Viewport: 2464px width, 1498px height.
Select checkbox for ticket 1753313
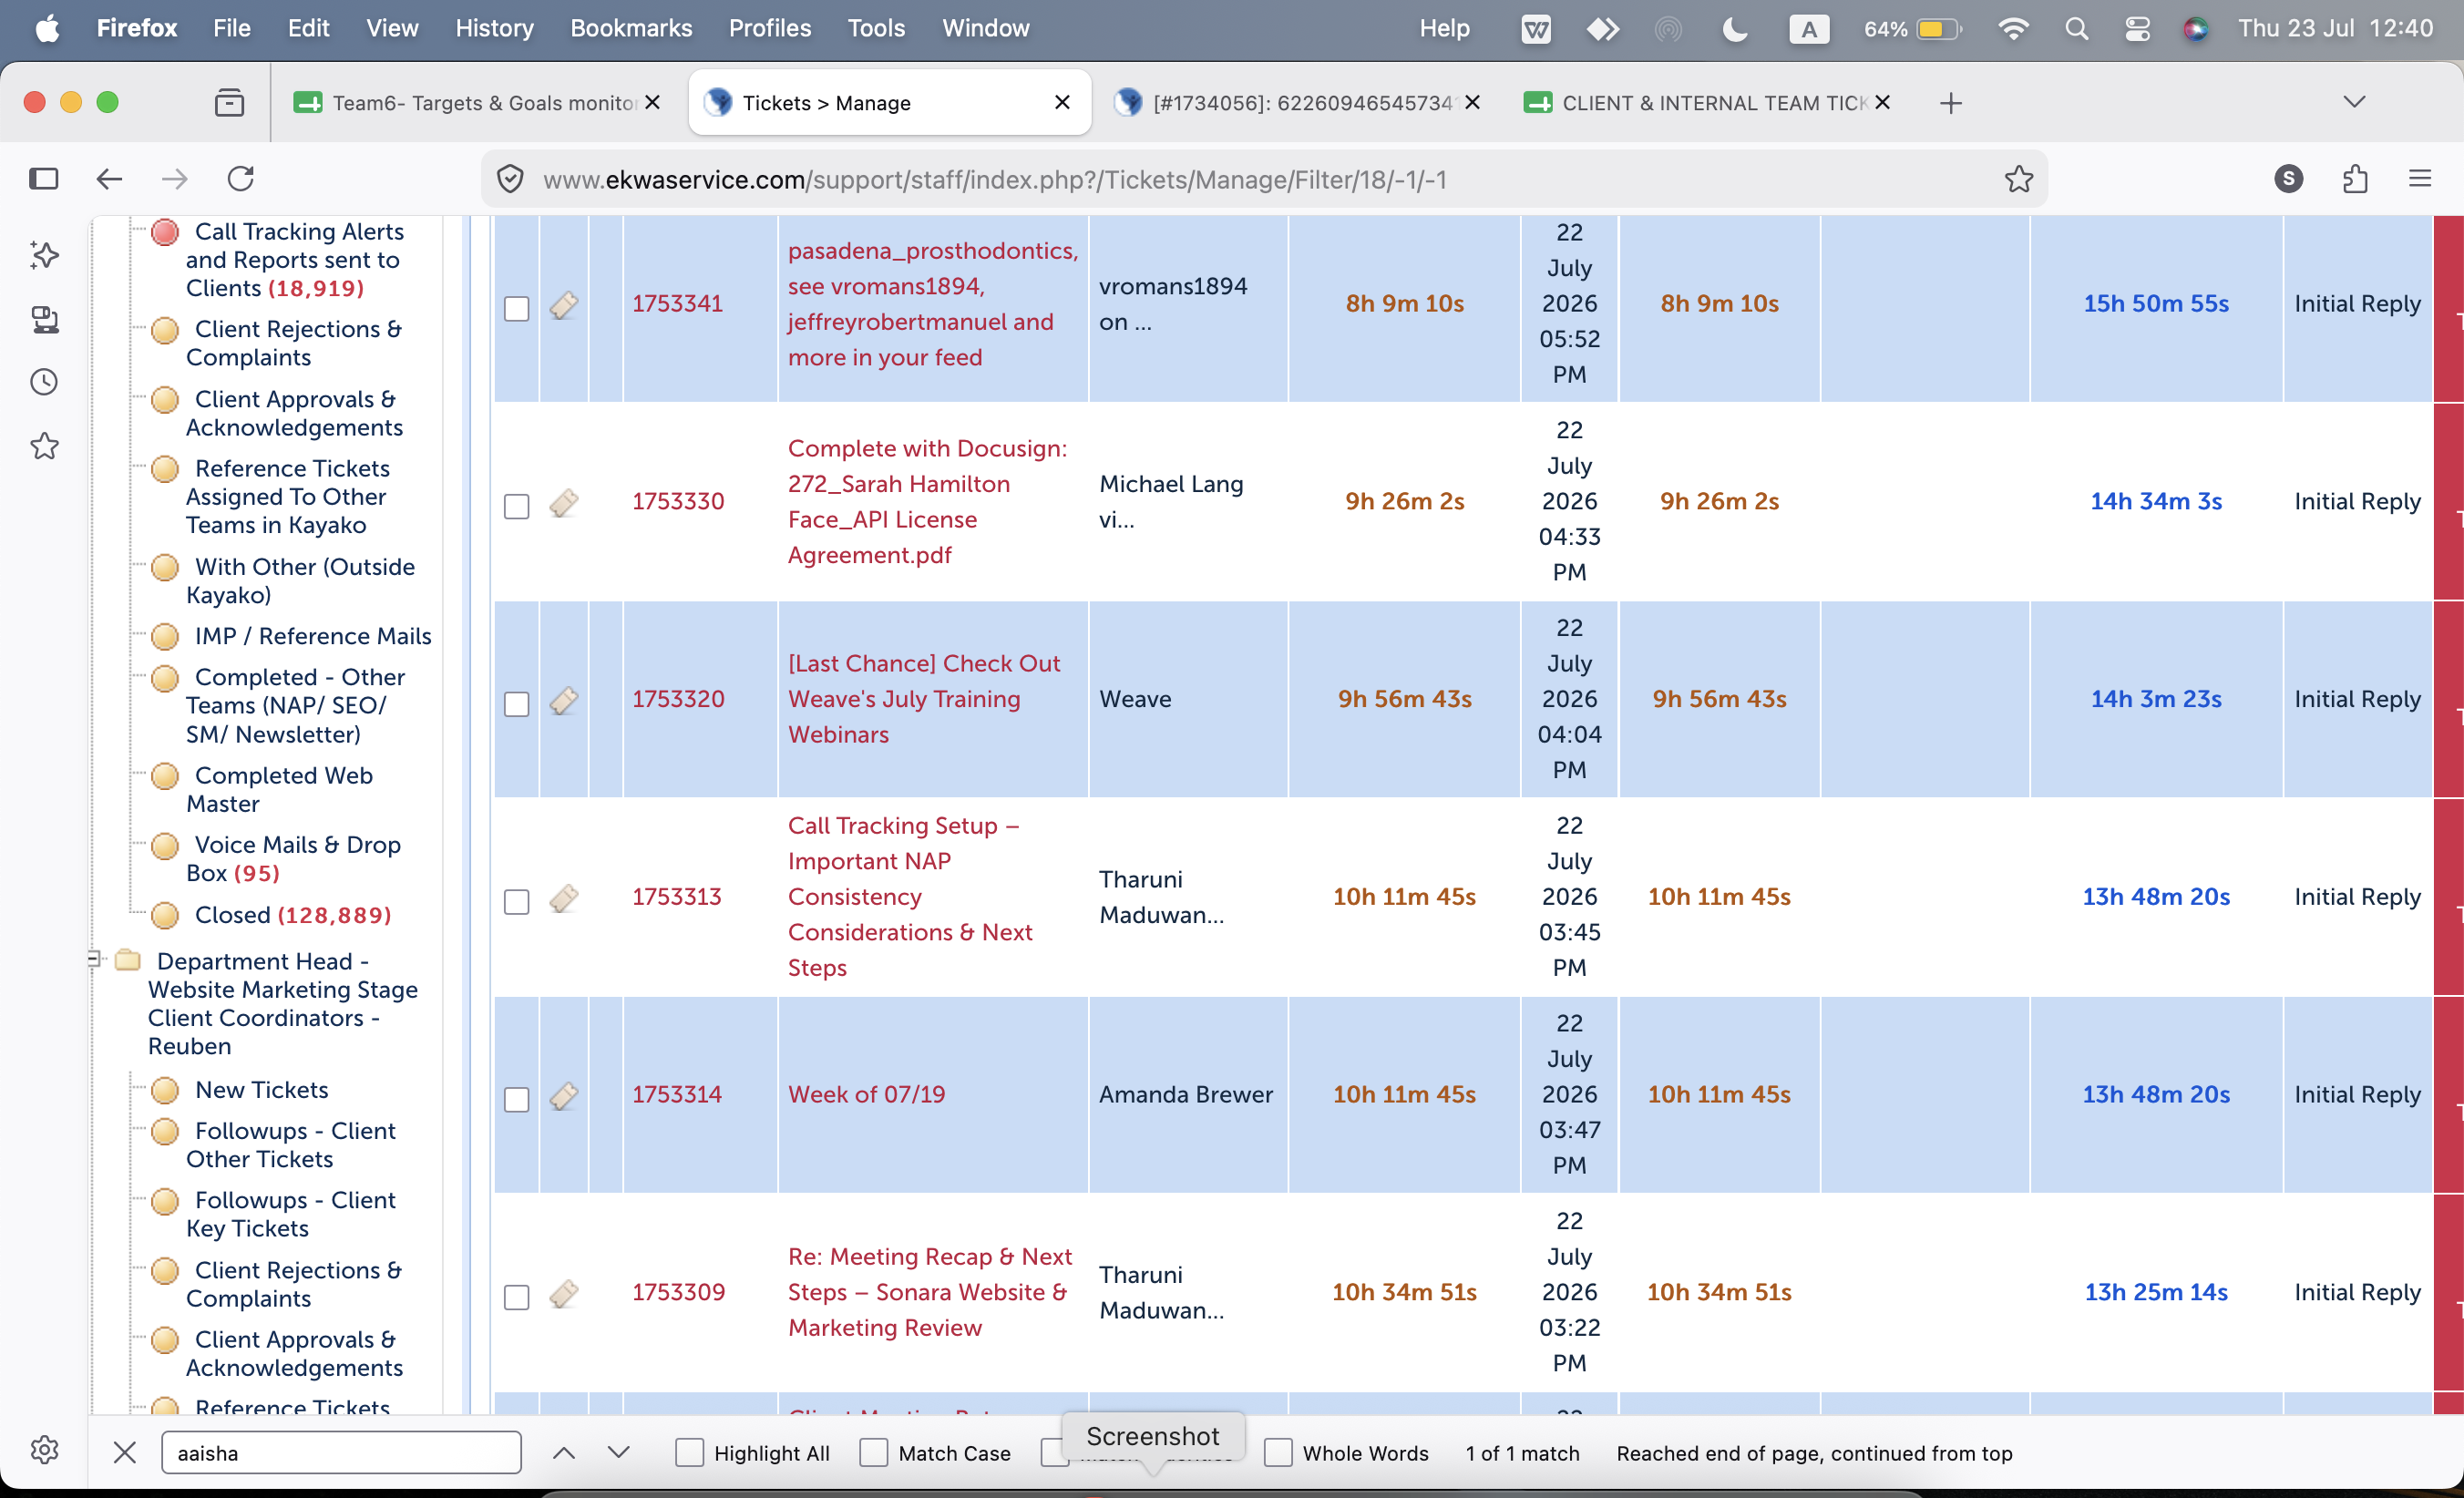[516, 903]
